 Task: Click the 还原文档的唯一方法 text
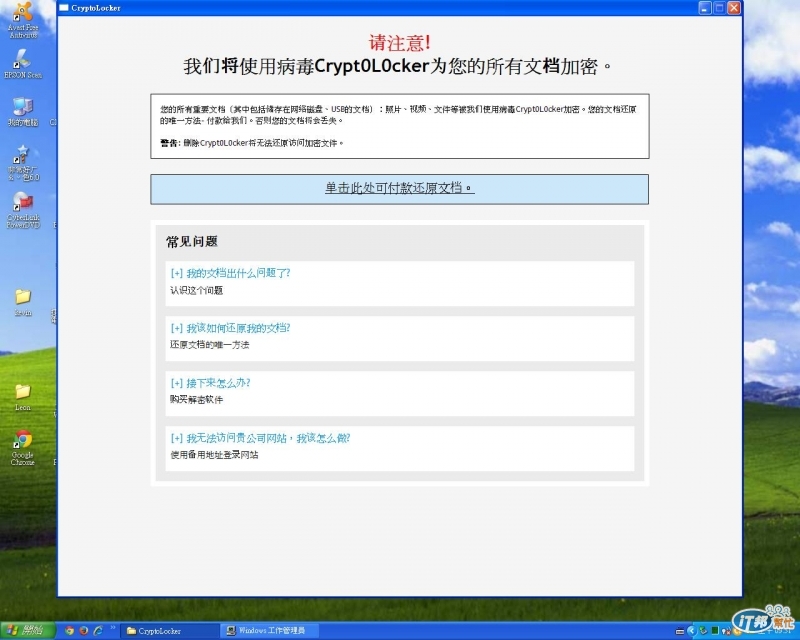[210, 345]
